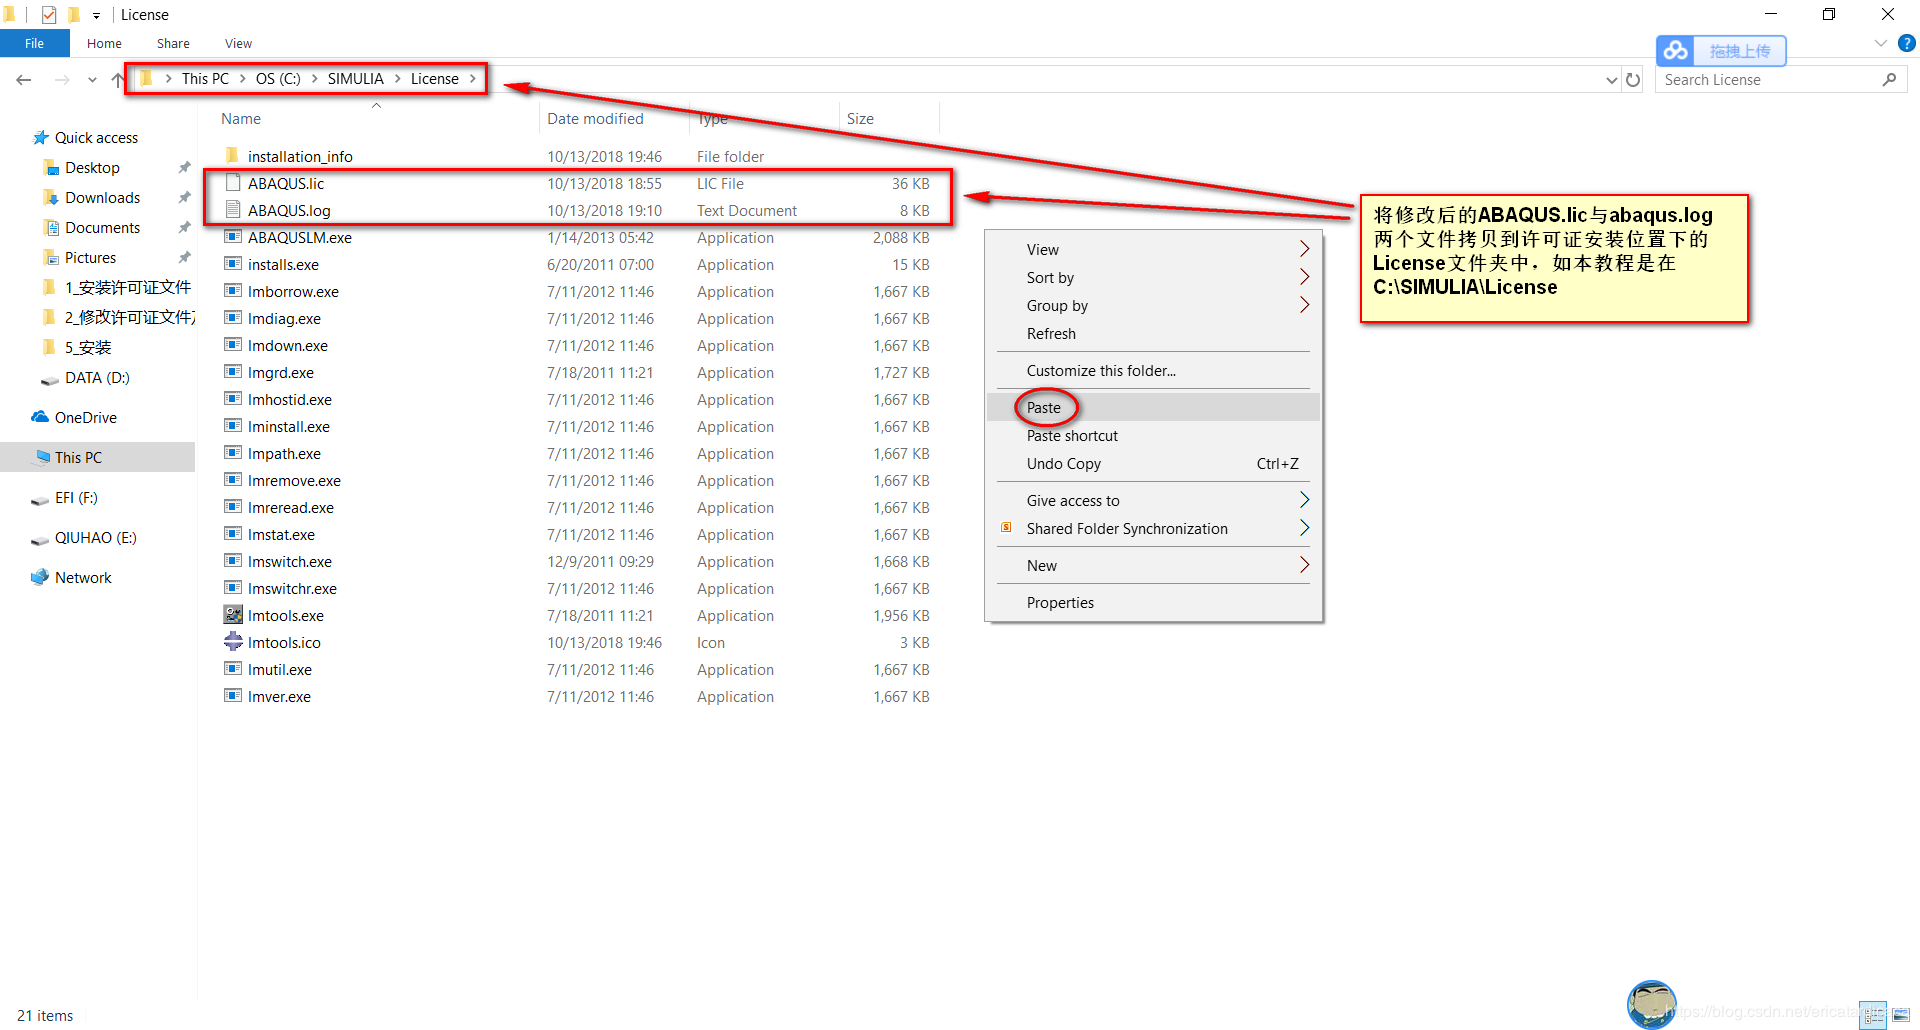Open the Customize Quick Access Toolbar dropdown
The width and height of the screenshot is (1920, 1030).
pos(96,15)
